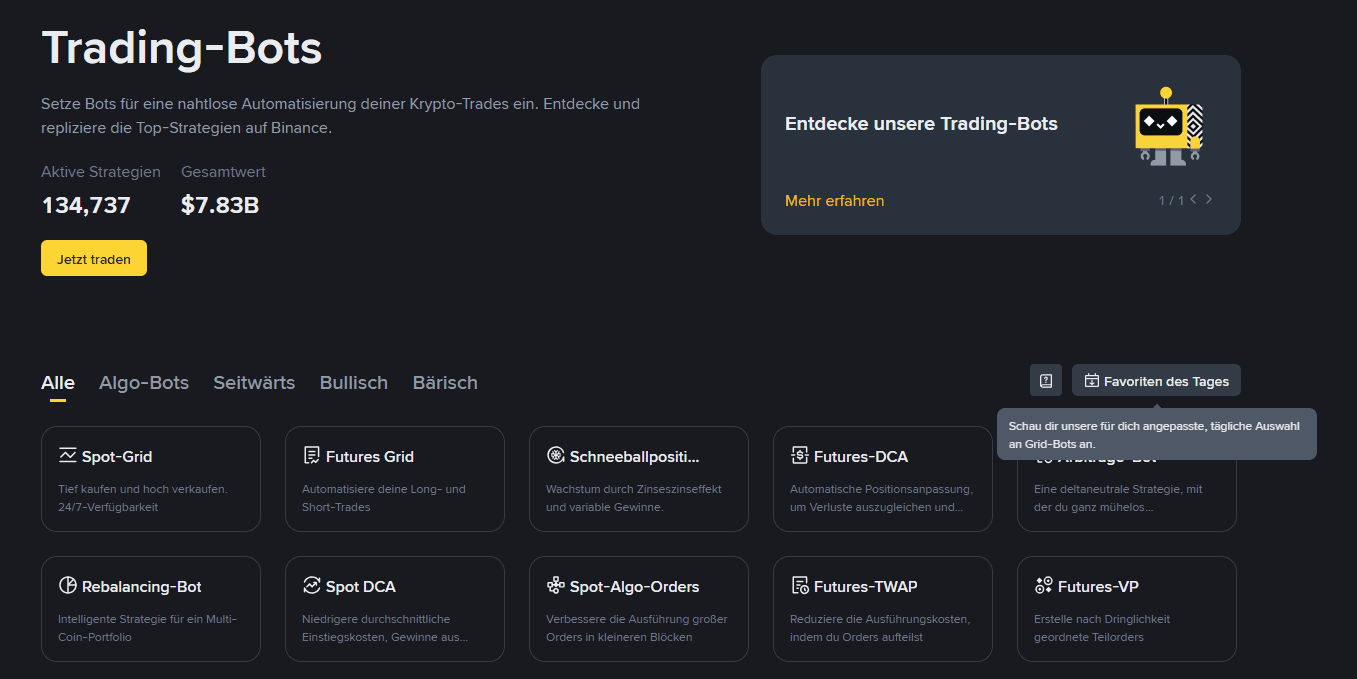Click the intro paragraph 'Setze Bots für eine nahtlose'
Viewport: 1357px width, 679px height.
[340, 116]
